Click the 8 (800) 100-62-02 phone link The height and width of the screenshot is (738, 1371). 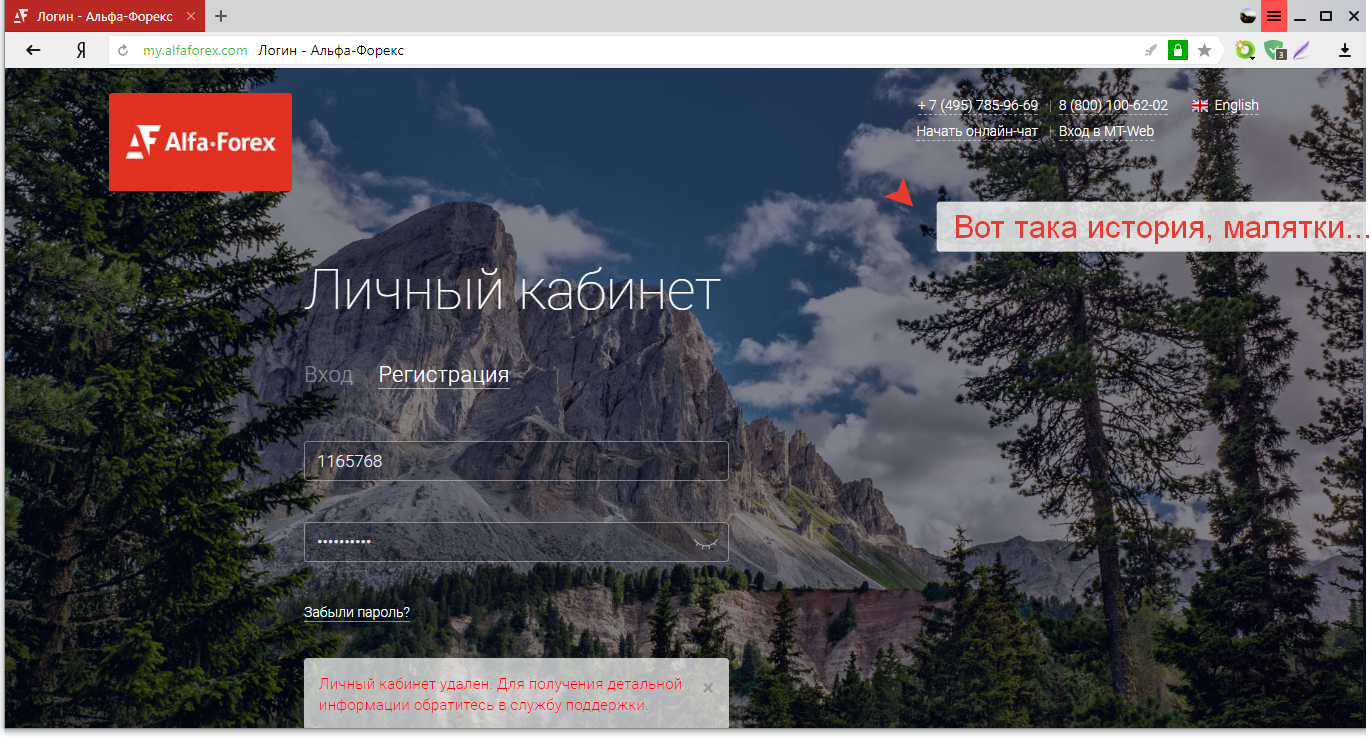1113,105
